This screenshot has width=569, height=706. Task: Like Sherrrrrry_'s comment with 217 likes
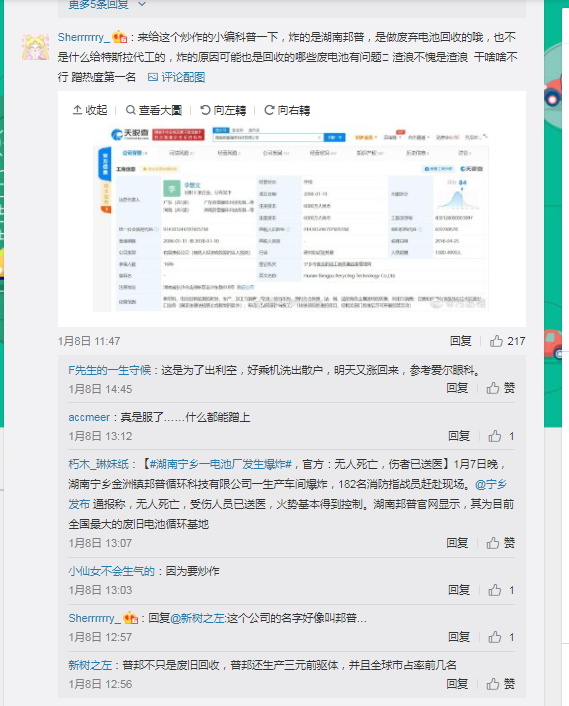point(507,341)
